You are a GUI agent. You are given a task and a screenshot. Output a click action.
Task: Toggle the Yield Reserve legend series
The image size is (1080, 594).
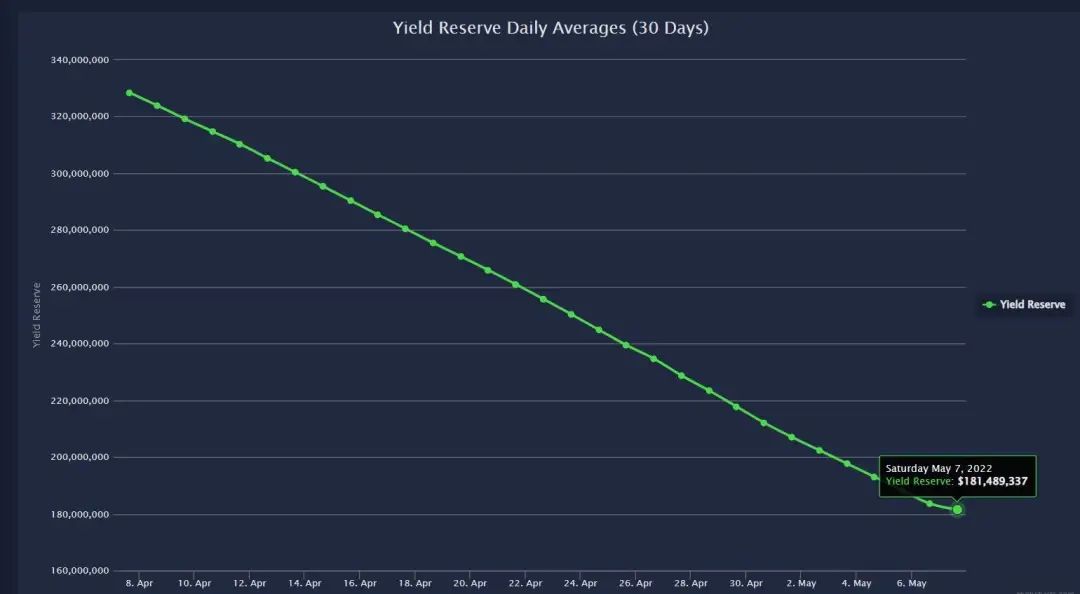point(1024,305)
